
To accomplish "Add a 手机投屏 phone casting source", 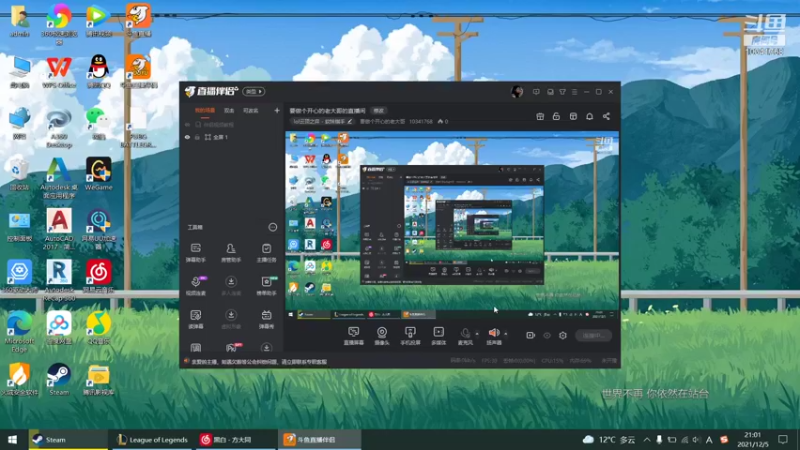I will (x=410, y=336).
